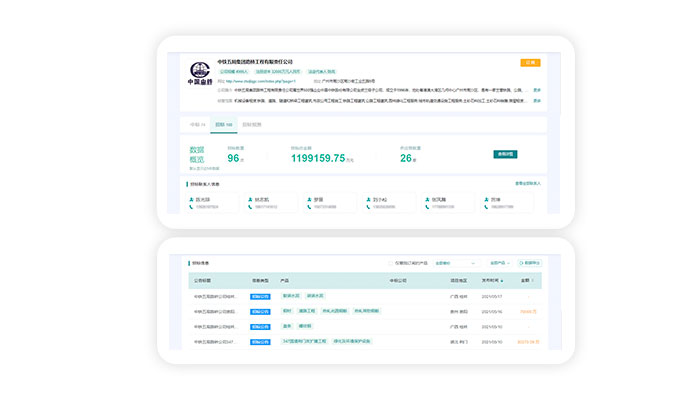Switch to the 中标 74 tab
Image resolution: width=688 pixels, height=408 pixels.
[197, 125]
